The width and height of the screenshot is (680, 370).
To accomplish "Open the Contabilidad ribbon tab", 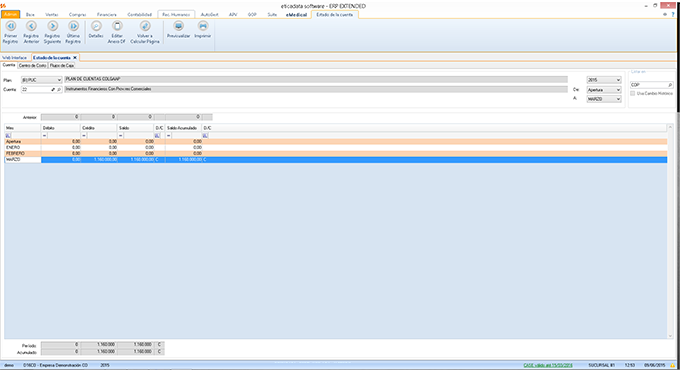I will (x=140, y=15).
